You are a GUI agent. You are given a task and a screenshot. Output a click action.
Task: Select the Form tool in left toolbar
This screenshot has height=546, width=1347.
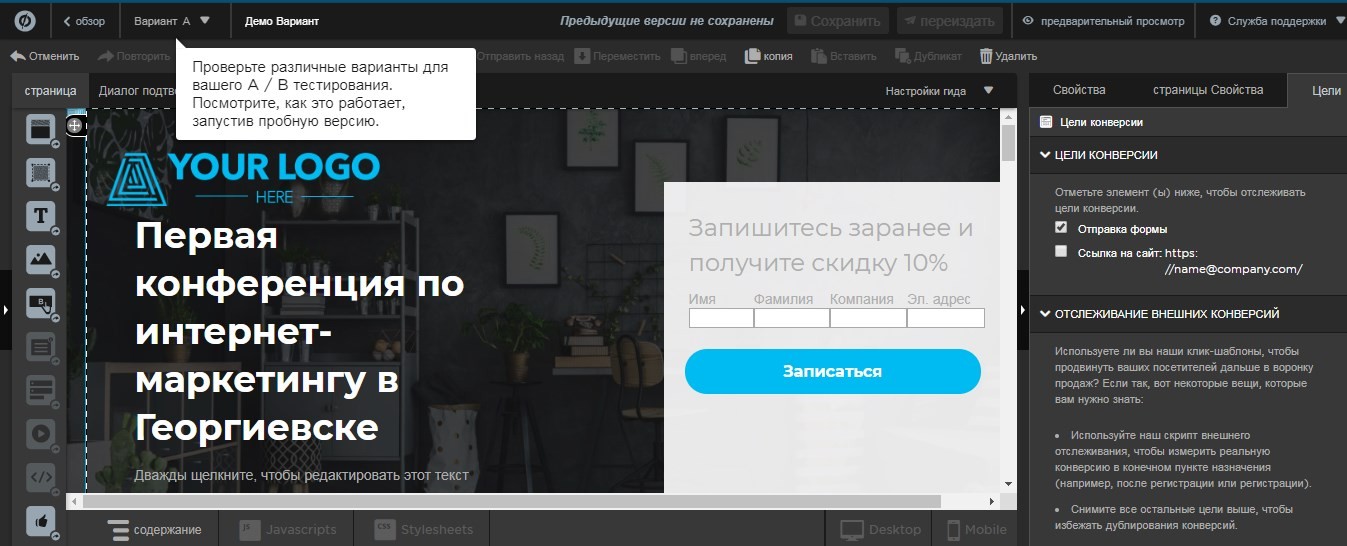tap(40, 347)
